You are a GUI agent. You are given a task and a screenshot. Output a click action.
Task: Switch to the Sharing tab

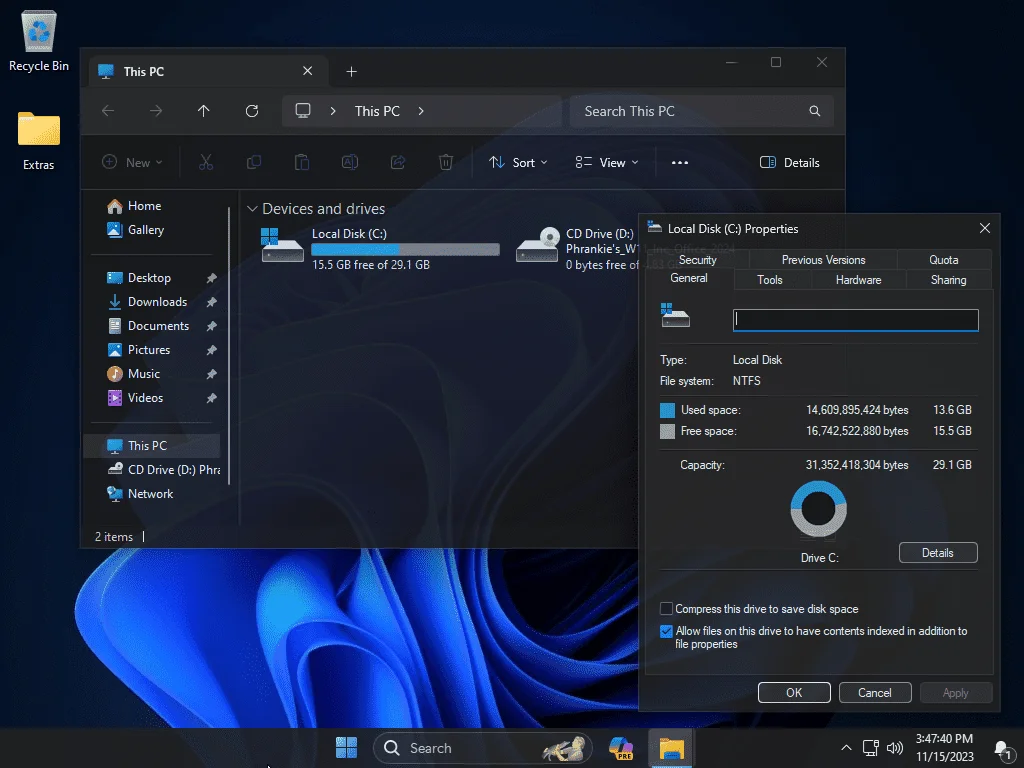click(x=948, y=280)
